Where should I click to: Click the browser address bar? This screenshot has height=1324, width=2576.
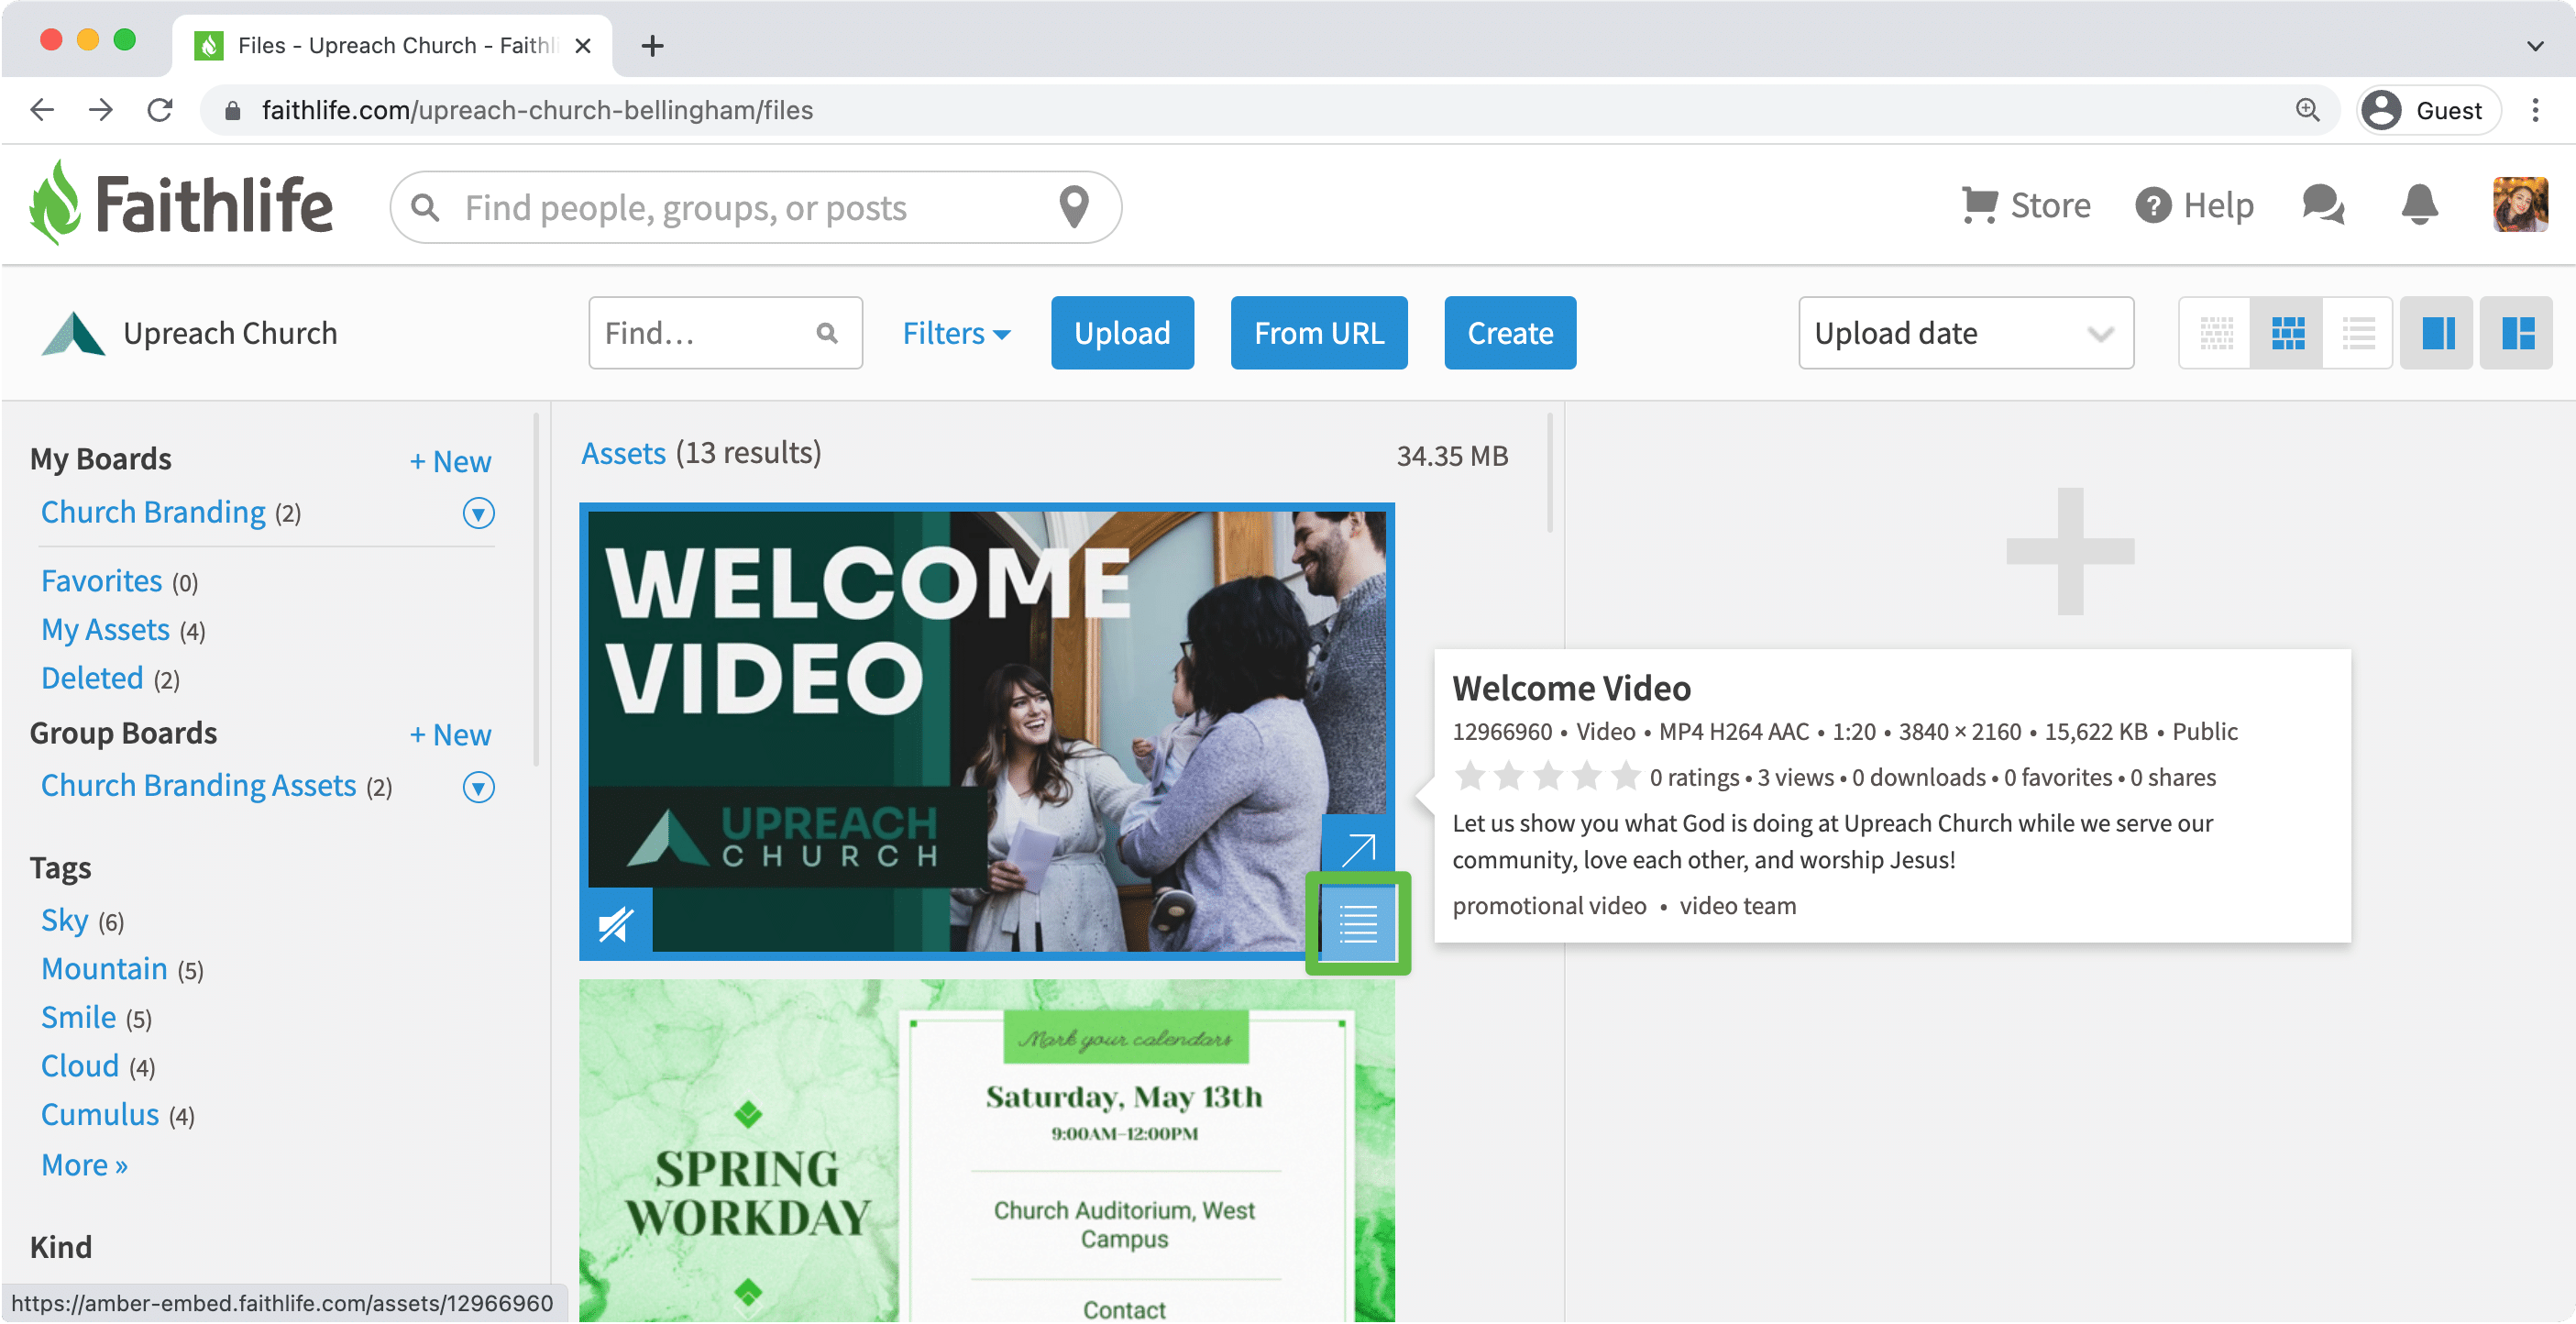(x=1270, y=109)
